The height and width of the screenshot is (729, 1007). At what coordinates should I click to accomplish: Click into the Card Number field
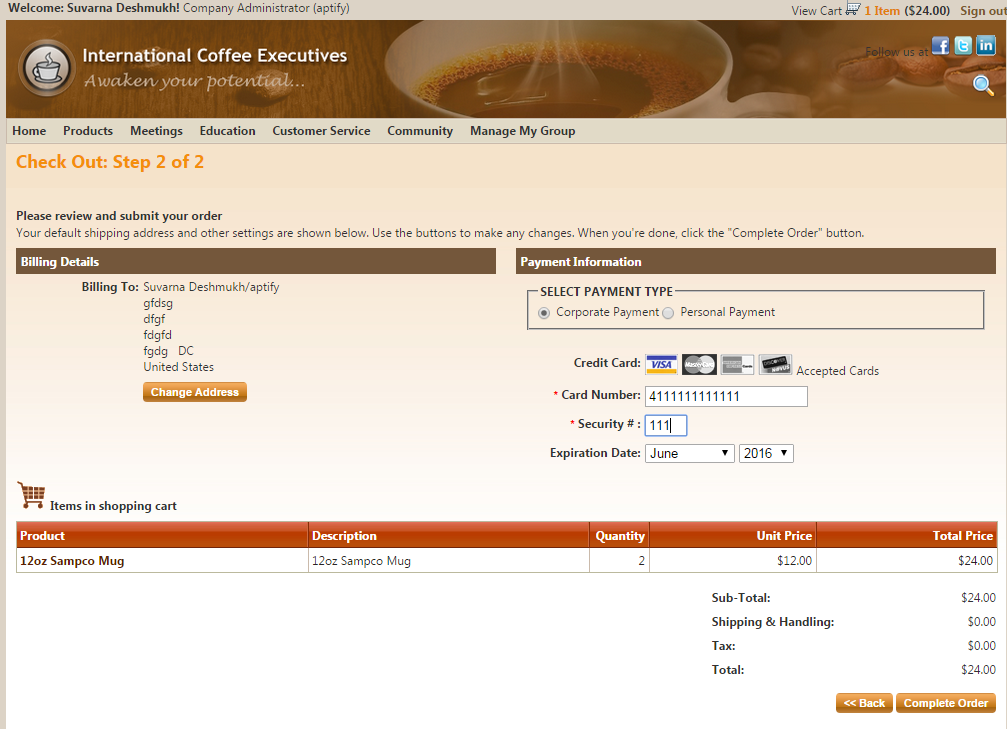point(726,396)
